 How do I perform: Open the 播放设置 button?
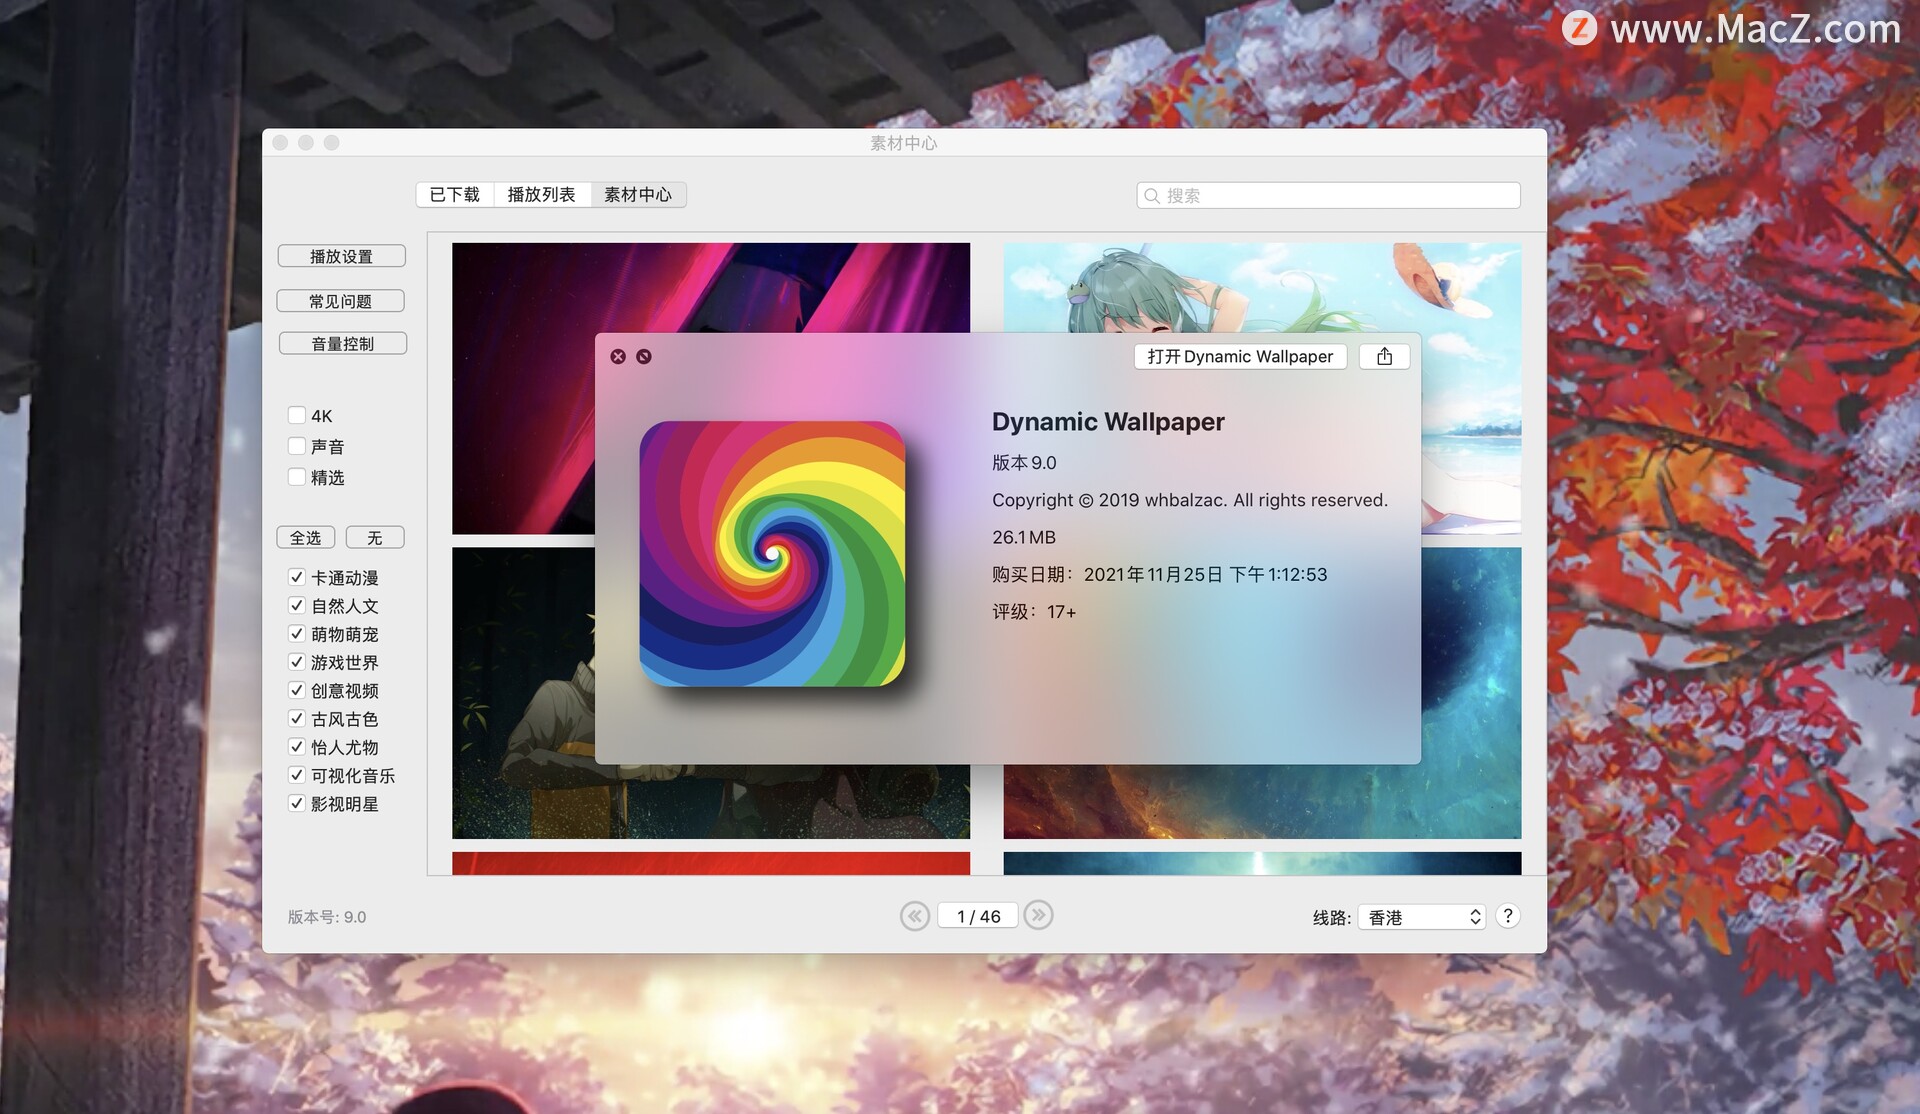pyautogui.click(x=342, y=257)
